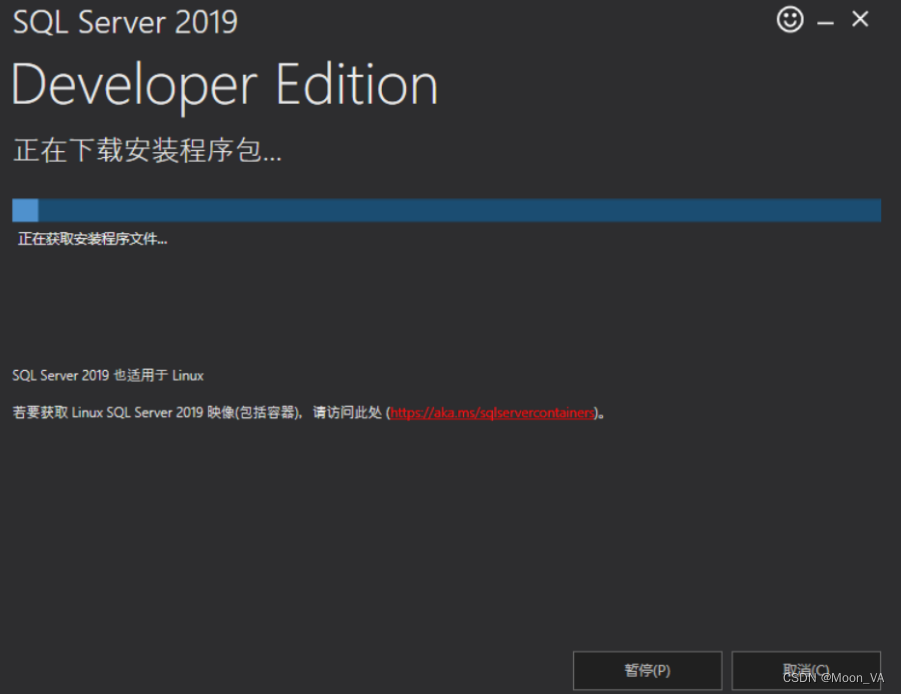The width and height of the screenshot is (901, 694).
Task: Click the light blue progress indicator block
Action: (25, 210)
